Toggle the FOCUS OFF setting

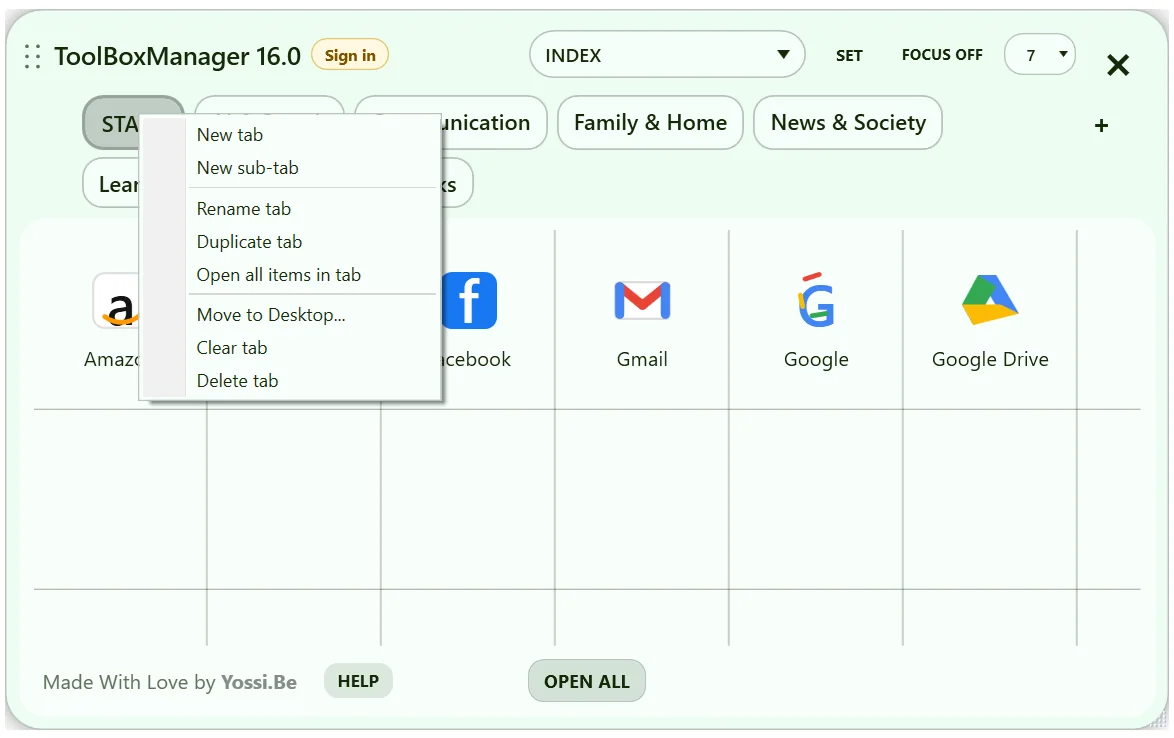[942, 55]
